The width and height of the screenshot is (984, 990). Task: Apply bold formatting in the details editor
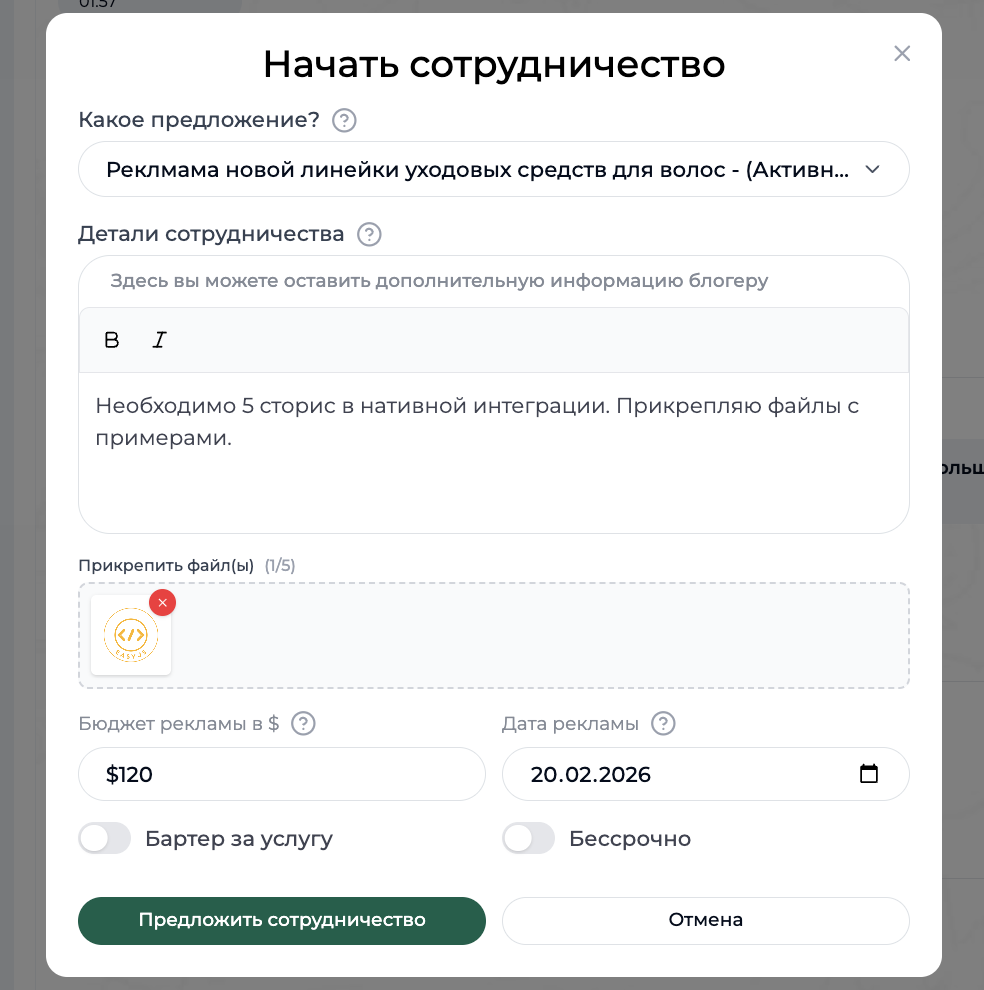click(111, 340)
